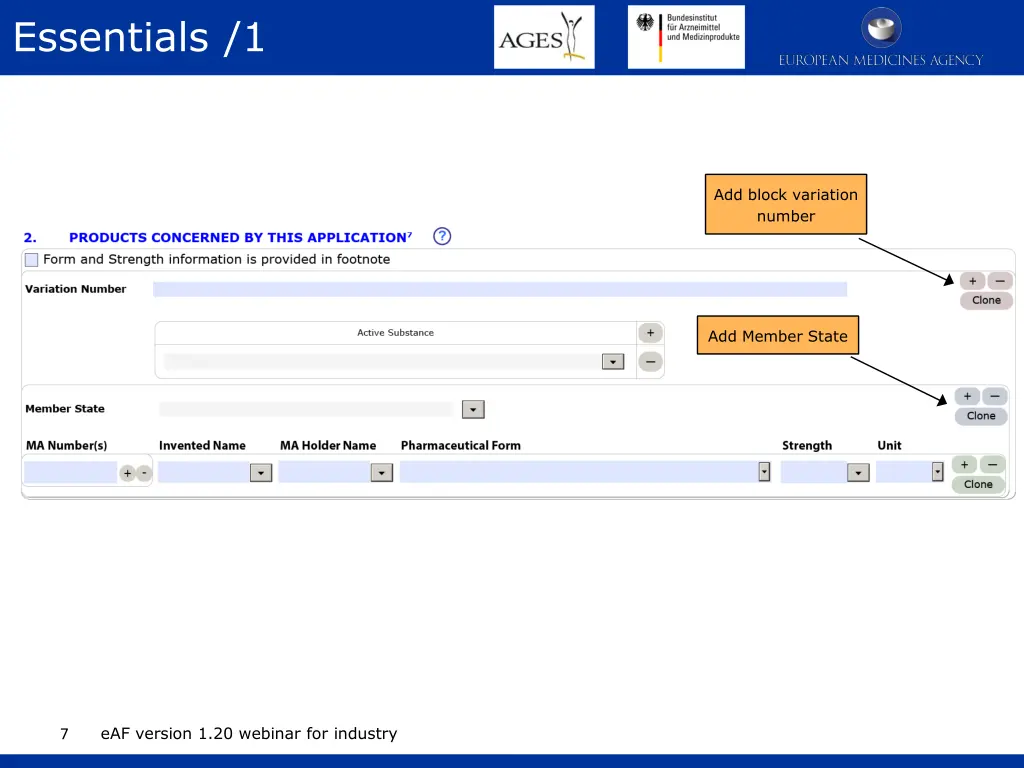This screenshot has height=768, width=1024.
Task: Add a Member State with plus
Action: 967,396
